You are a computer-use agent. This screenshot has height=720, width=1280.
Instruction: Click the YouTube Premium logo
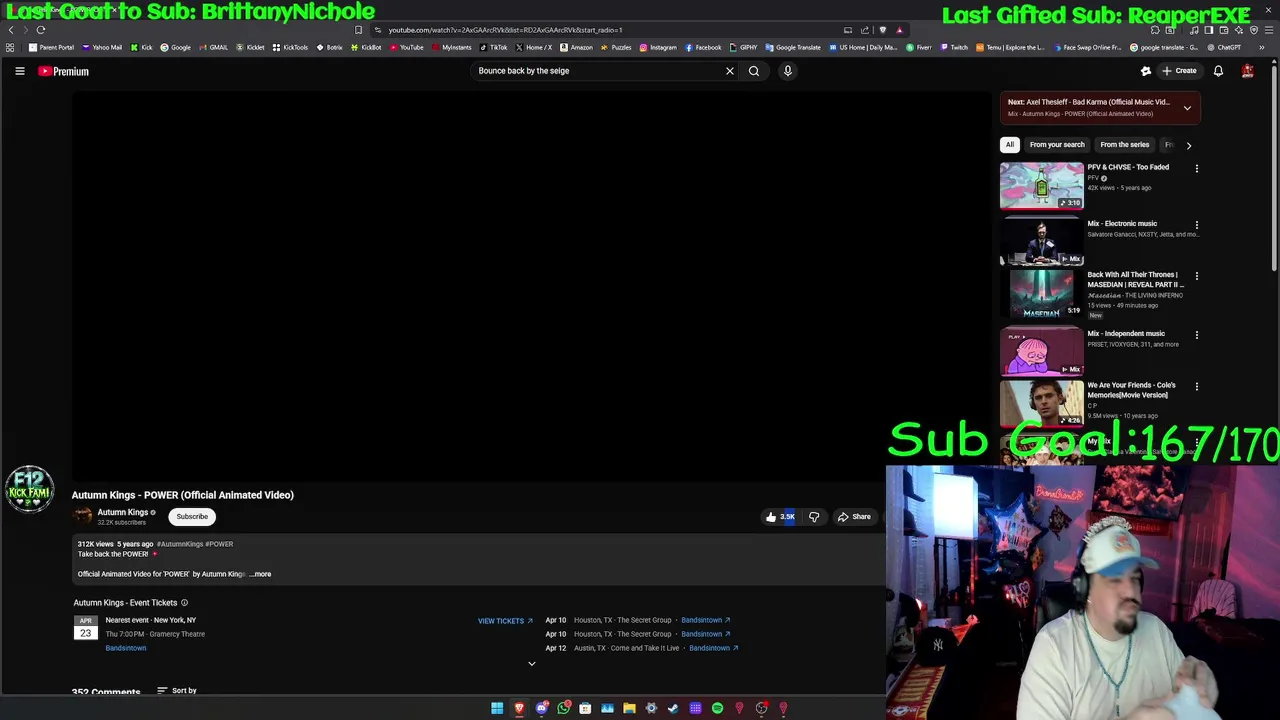(64, 71)
